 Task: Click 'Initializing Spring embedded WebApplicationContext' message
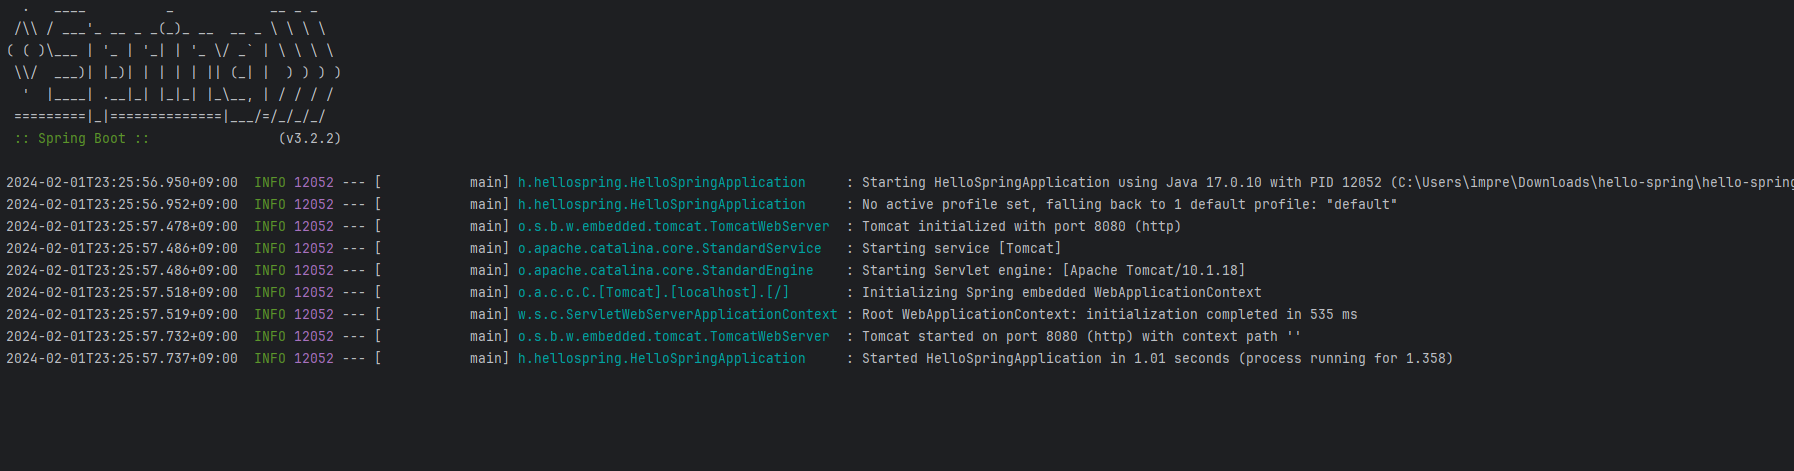click(1062, 293)
